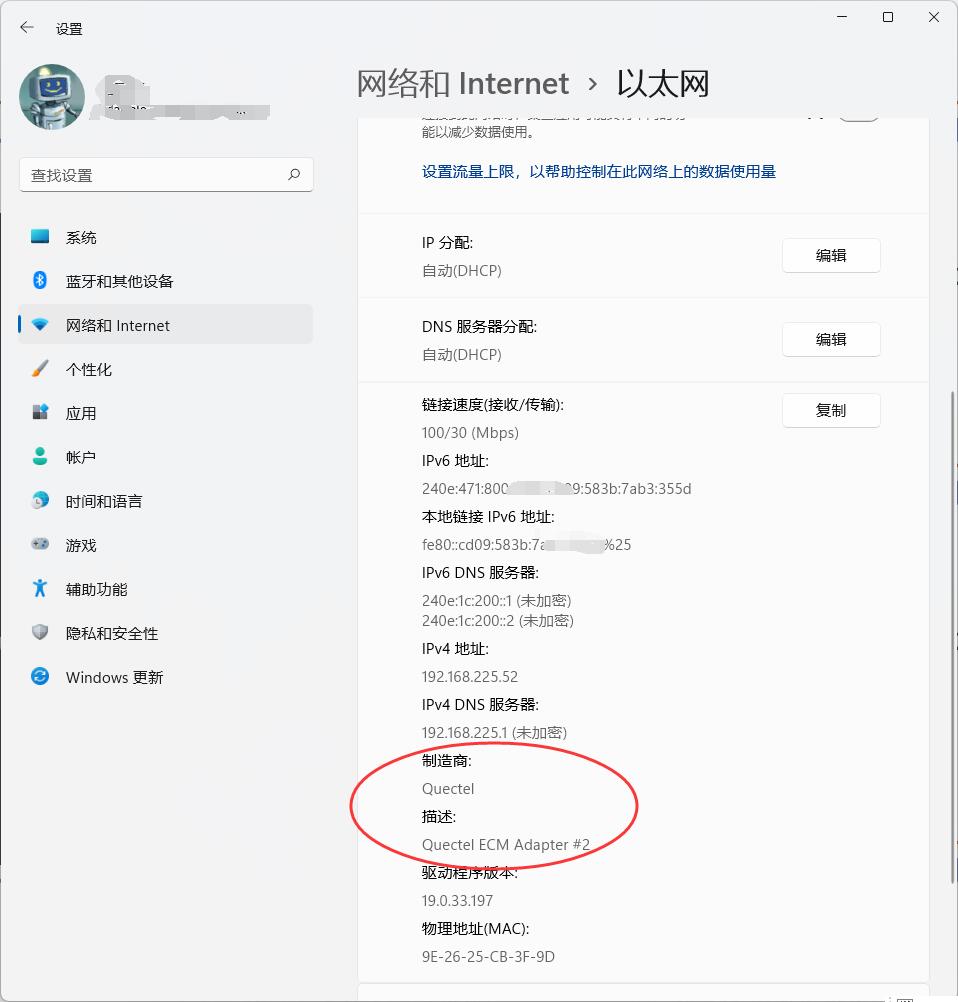The width and height of the screenshot is (958, 1002).
Task: Open 时间和语言 clock globe icon
Action: pyautogui.click(x=40, y=500)
